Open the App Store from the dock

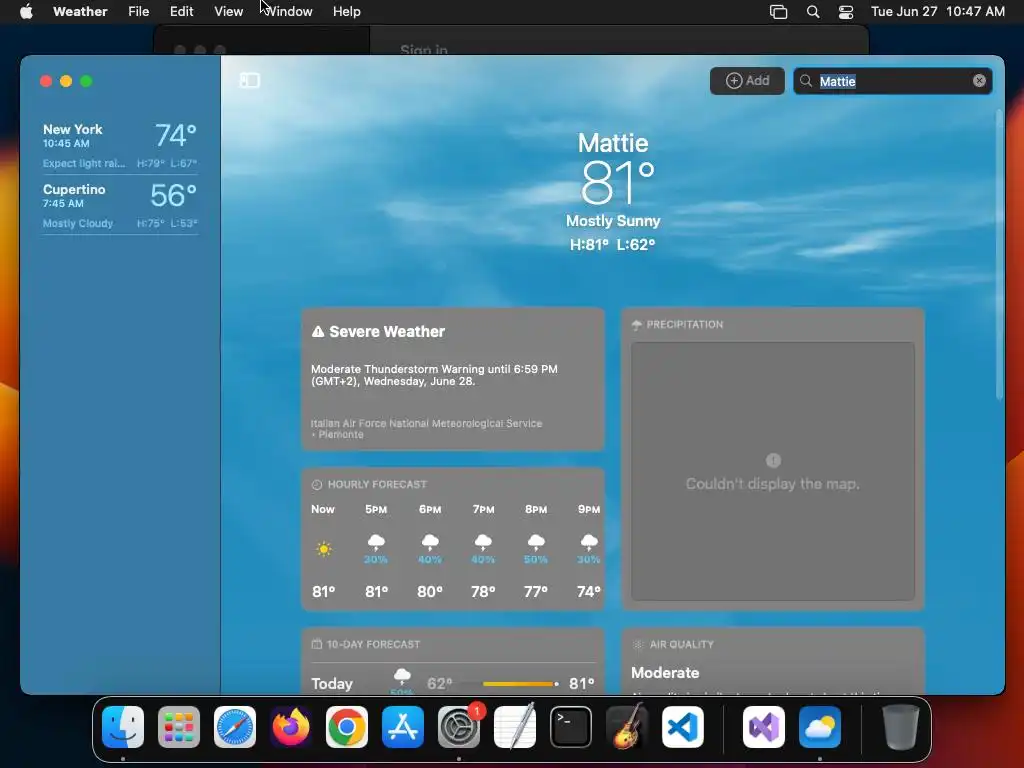(x=403, y=727)
